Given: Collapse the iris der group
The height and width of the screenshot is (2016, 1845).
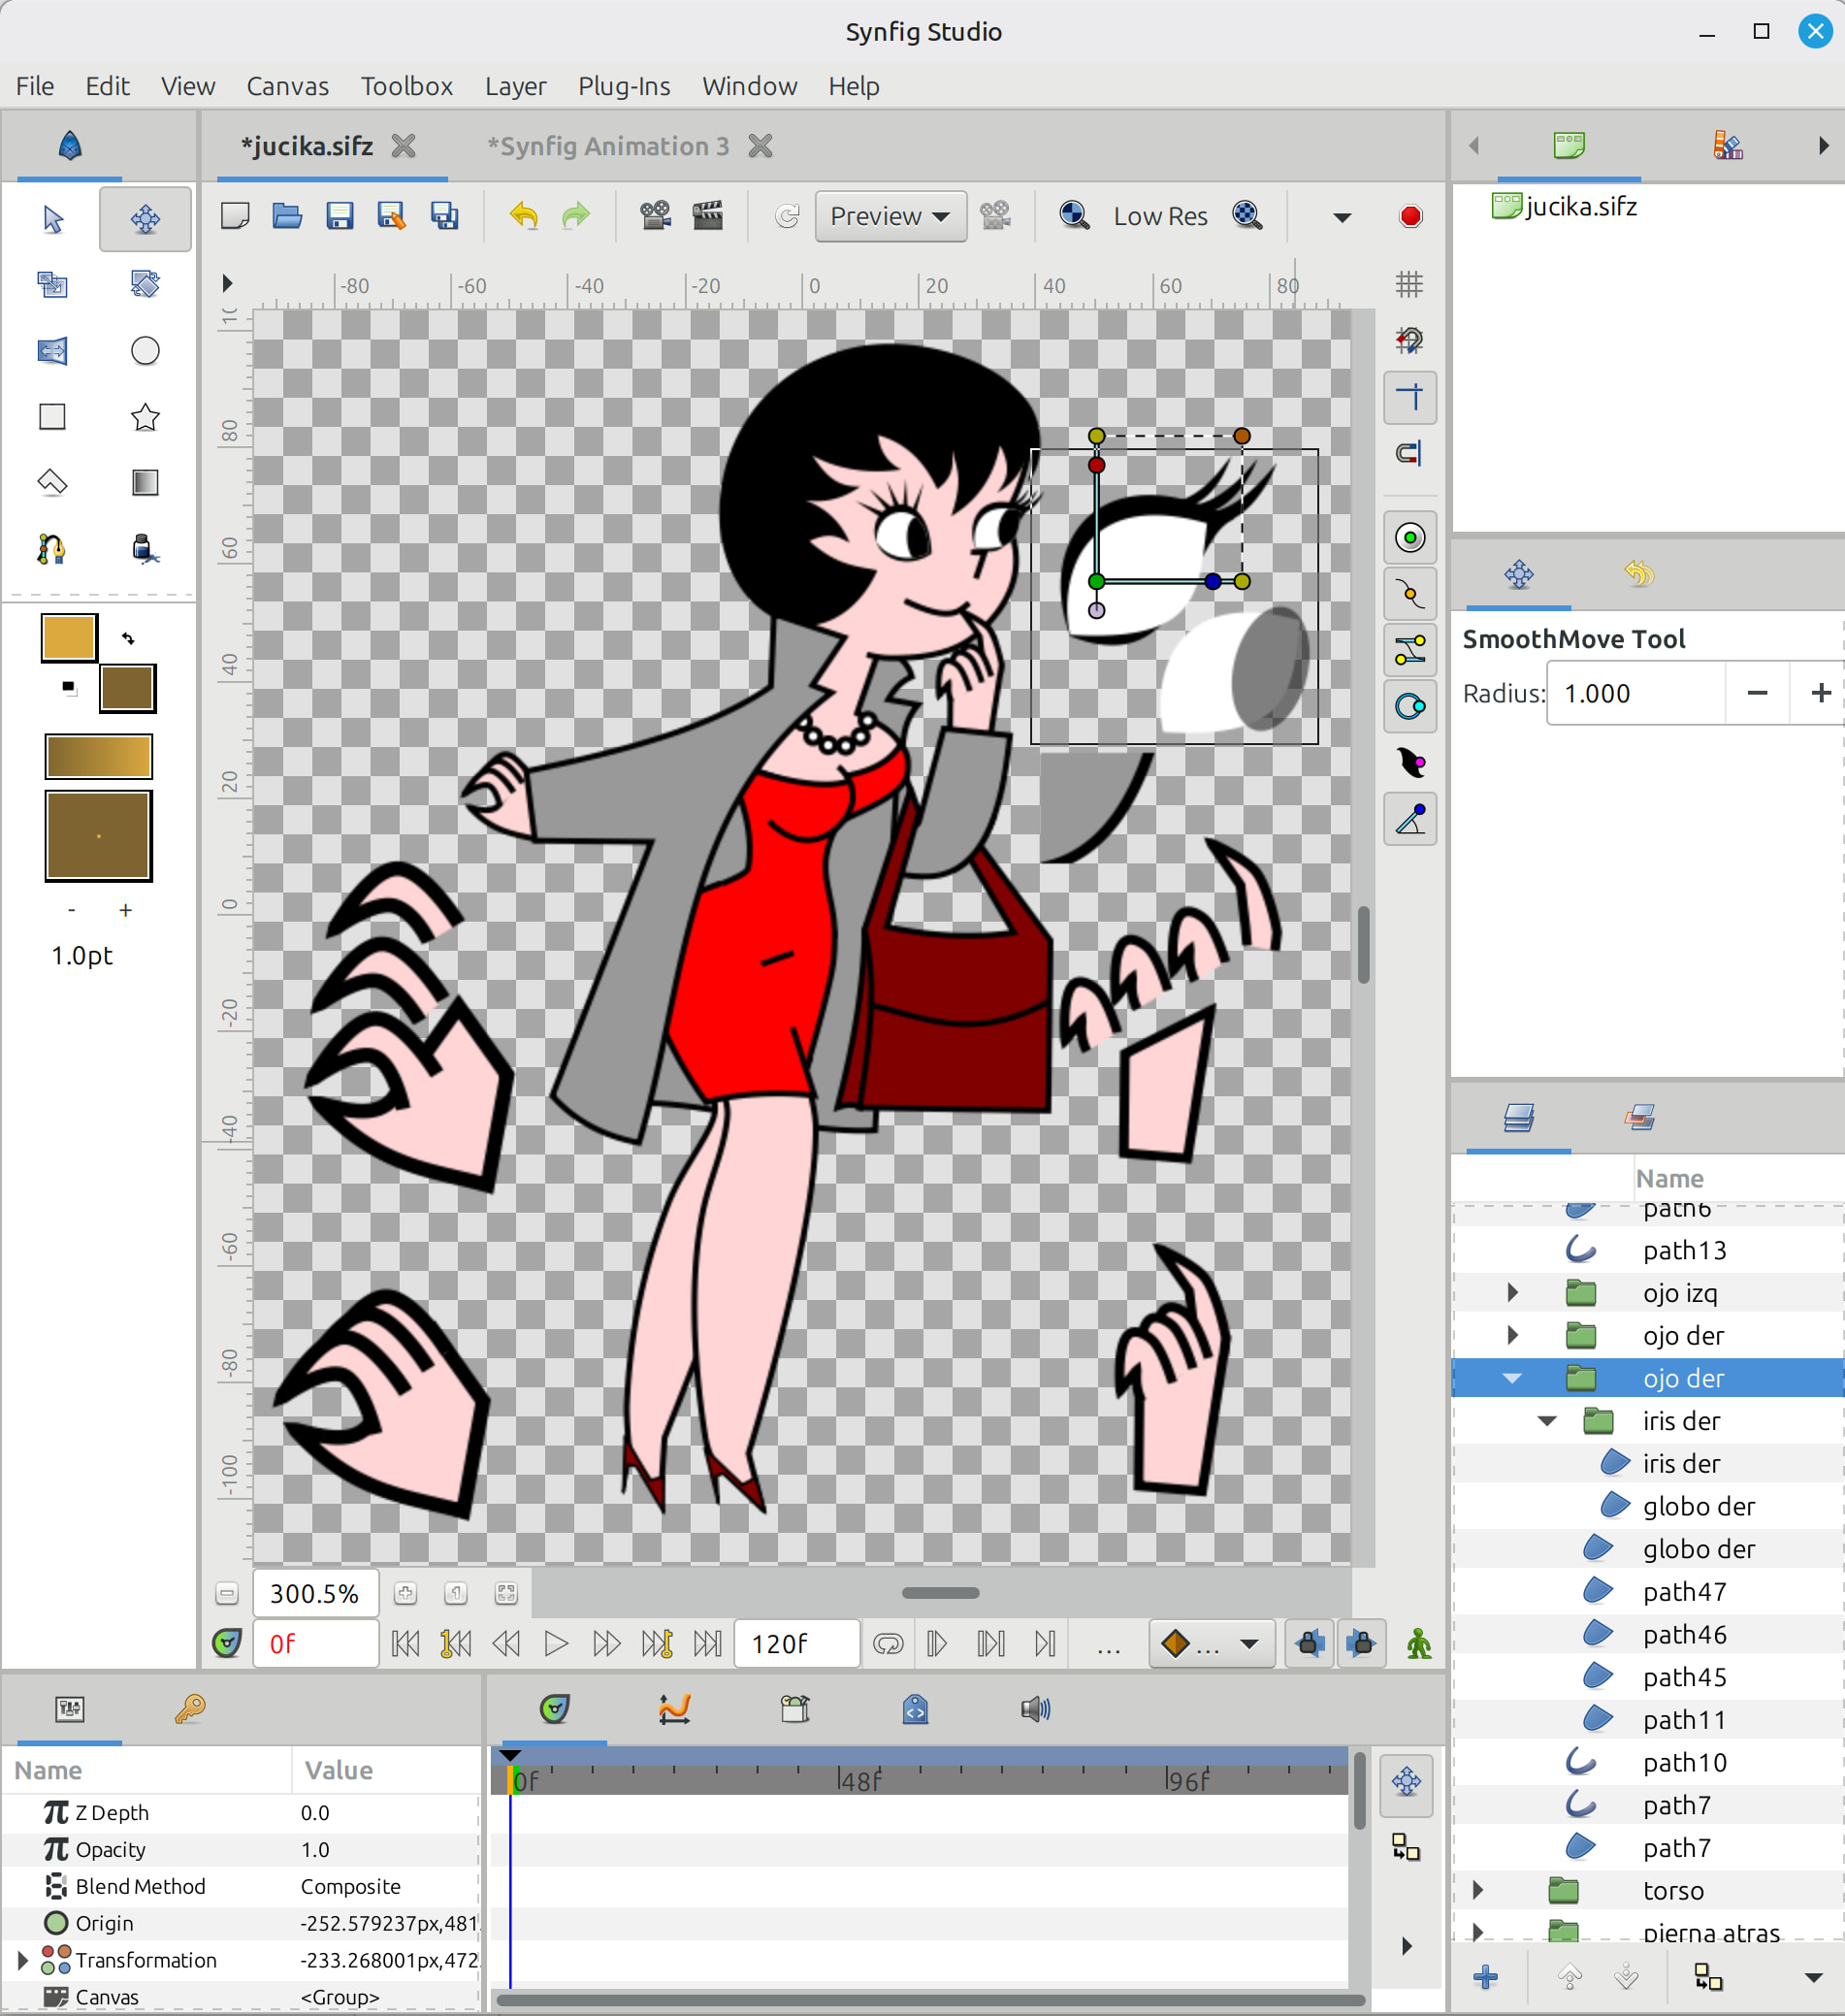Looking at the screenshot, I should pyautogui.click(x=1546, y=1421).
